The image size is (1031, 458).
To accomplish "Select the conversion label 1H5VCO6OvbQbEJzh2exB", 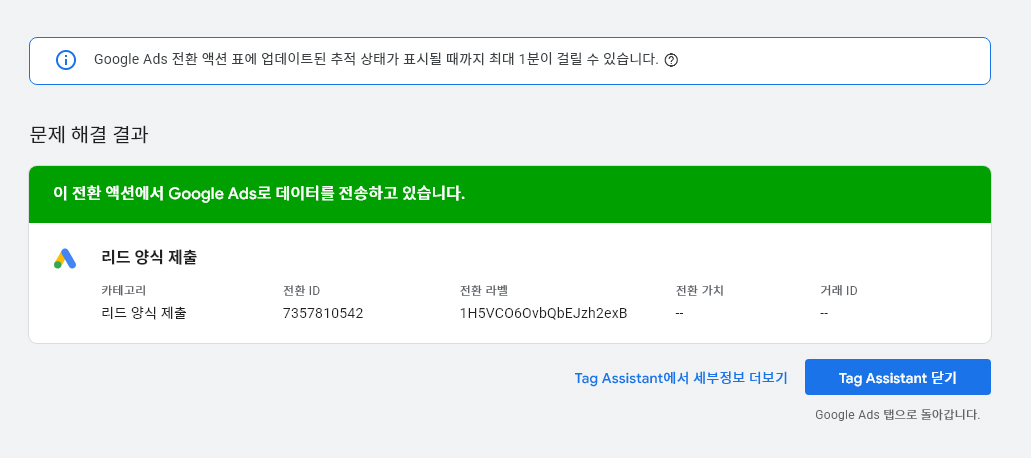I will click(x=543, y=313).
